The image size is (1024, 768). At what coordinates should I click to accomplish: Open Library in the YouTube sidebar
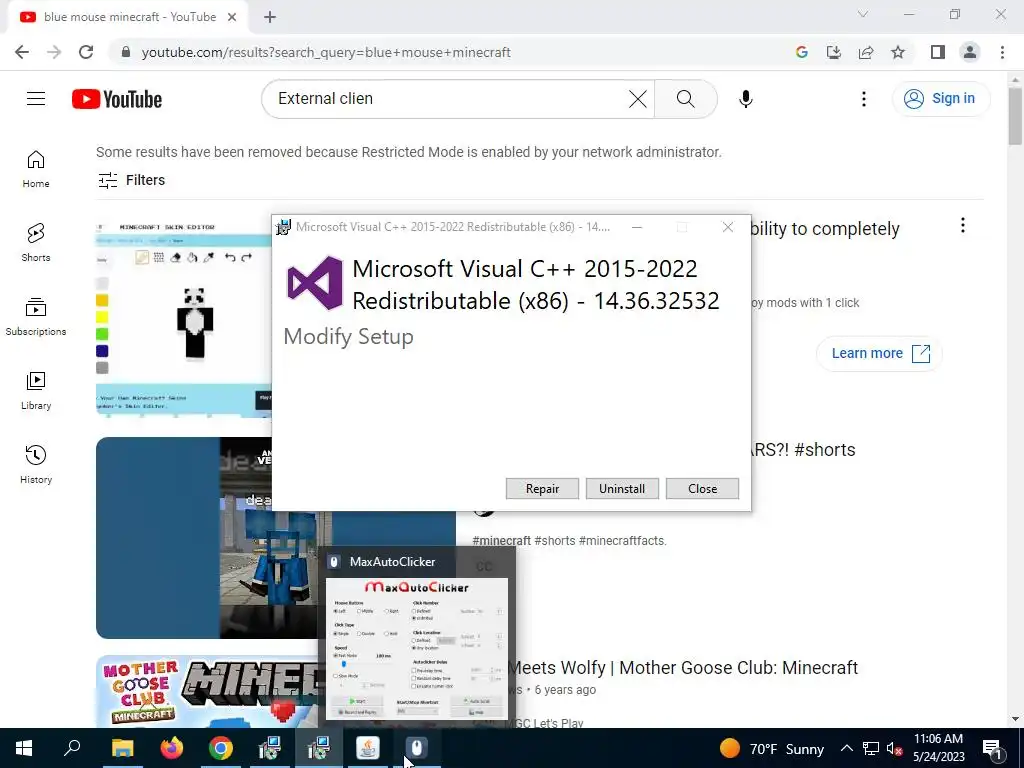(36, 391)
